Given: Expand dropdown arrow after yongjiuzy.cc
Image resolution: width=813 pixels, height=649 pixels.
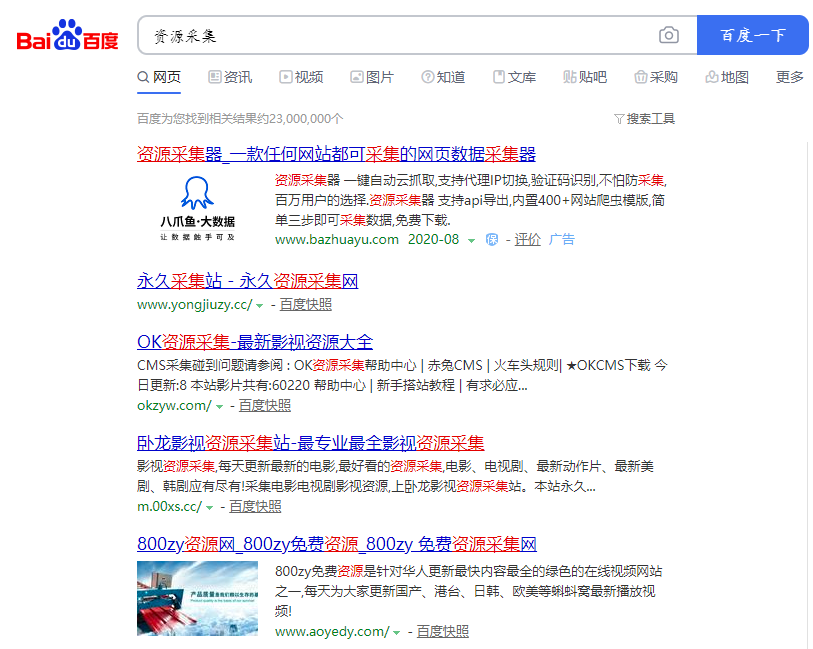Looking at the screenshot, I should point(260,306).
